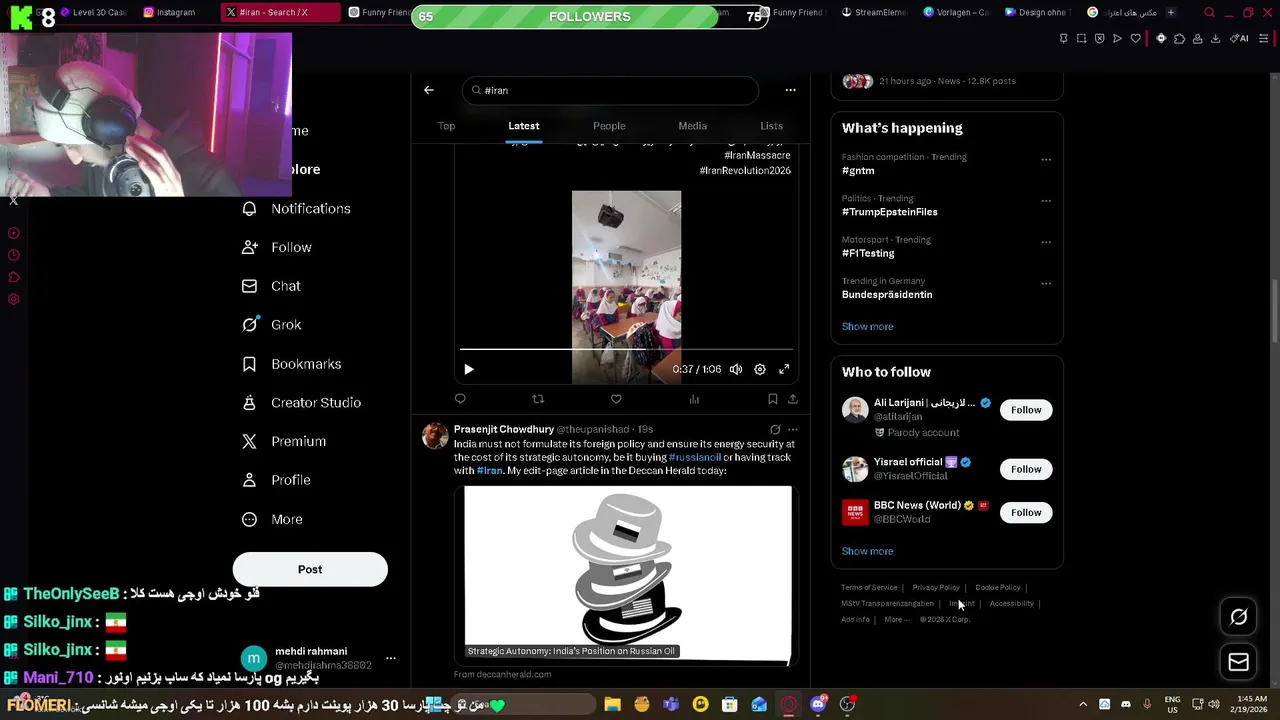The image size is (1280, 720).
Task: Open OBS Studio from the taskbar
Action: click(x=847, y=704)
